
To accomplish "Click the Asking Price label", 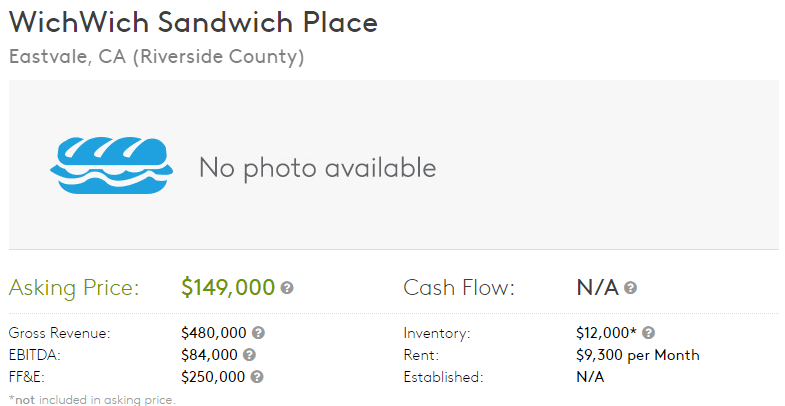I will click(74, 288).
